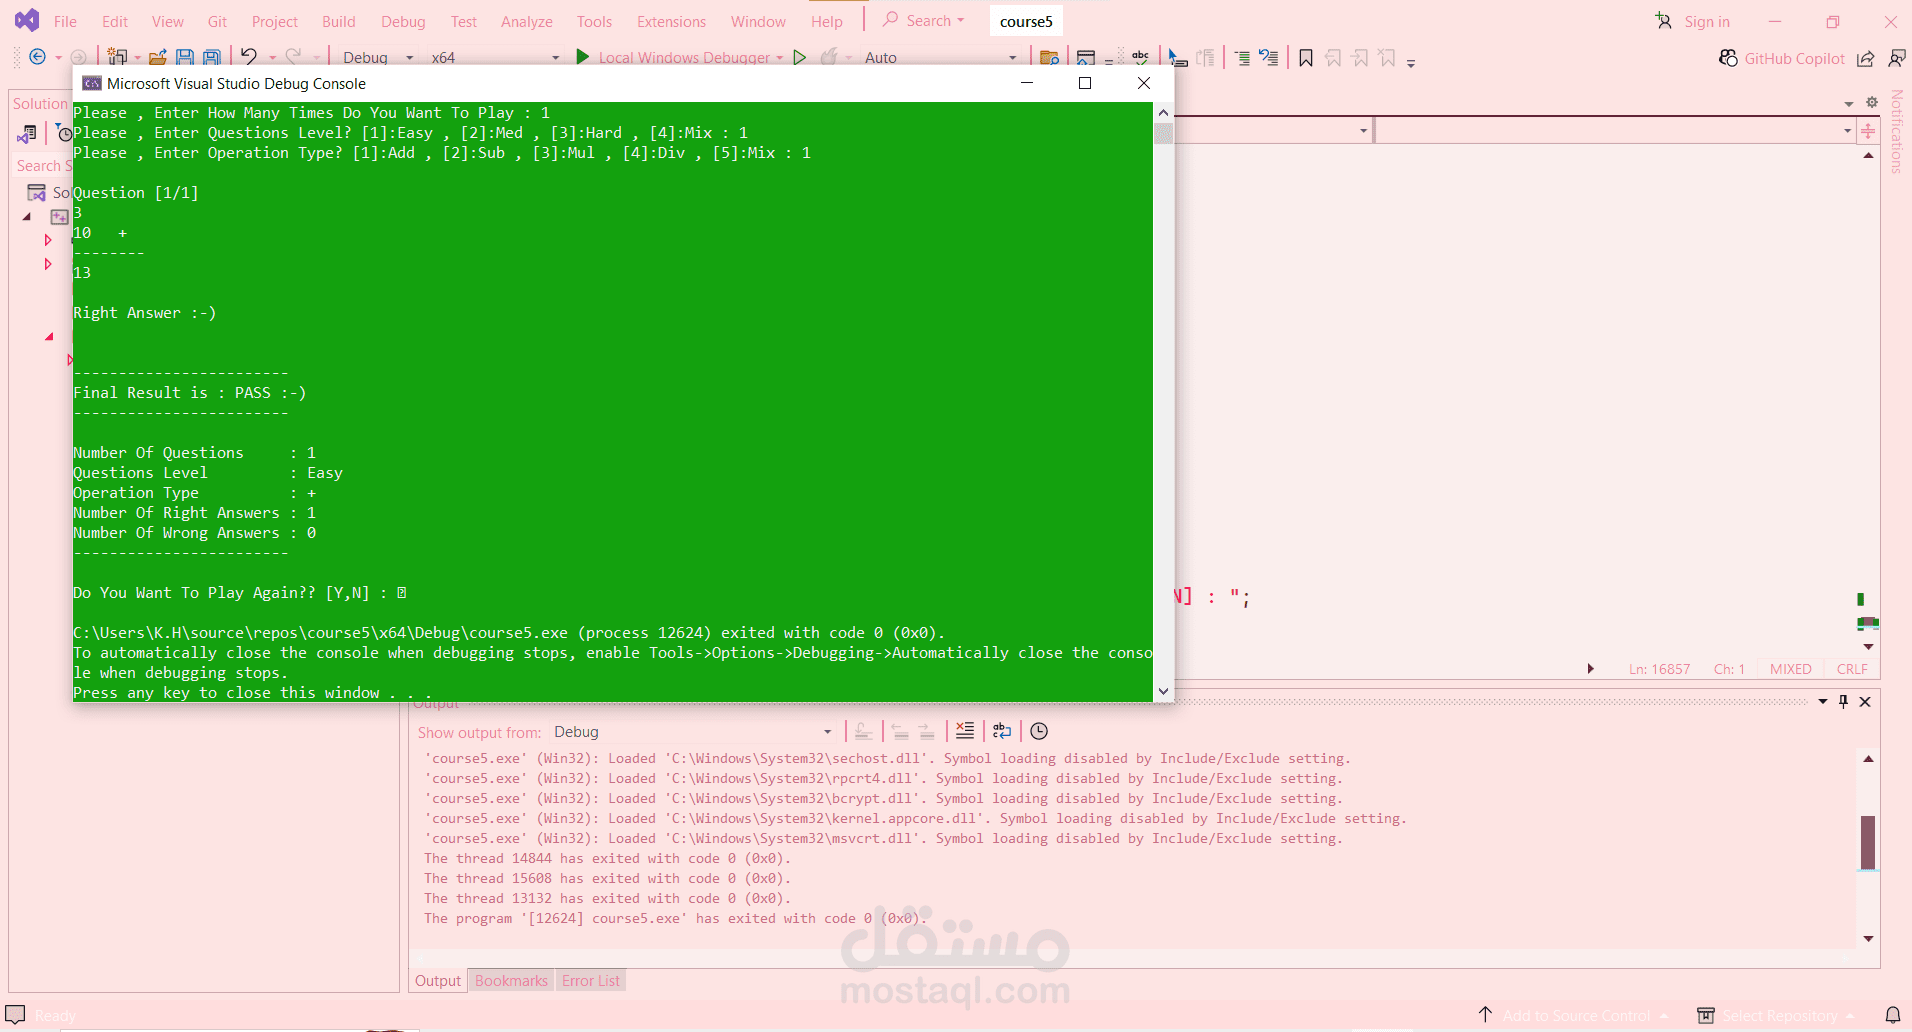Click the CRLF line ending indicator
Screen dimensions: 1912x1032
[1852, 669]
